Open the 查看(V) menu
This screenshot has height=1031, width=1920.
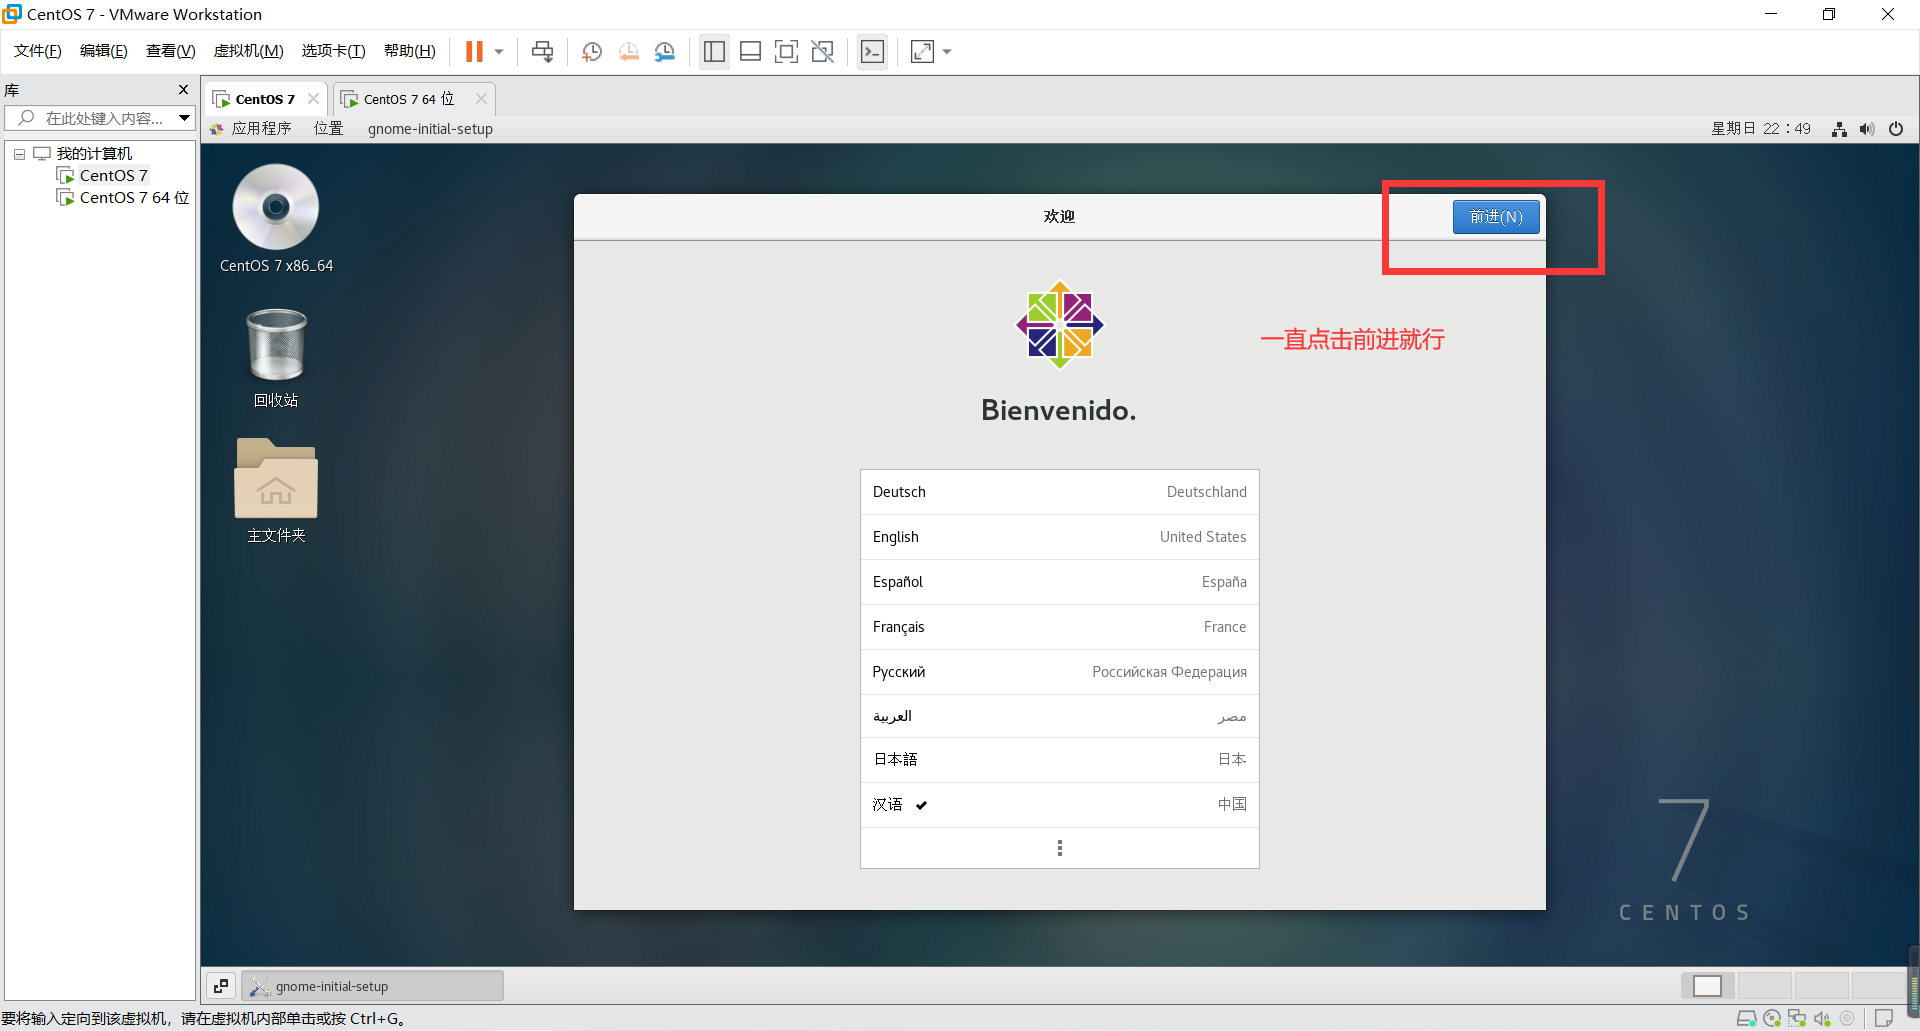[171, 51]
